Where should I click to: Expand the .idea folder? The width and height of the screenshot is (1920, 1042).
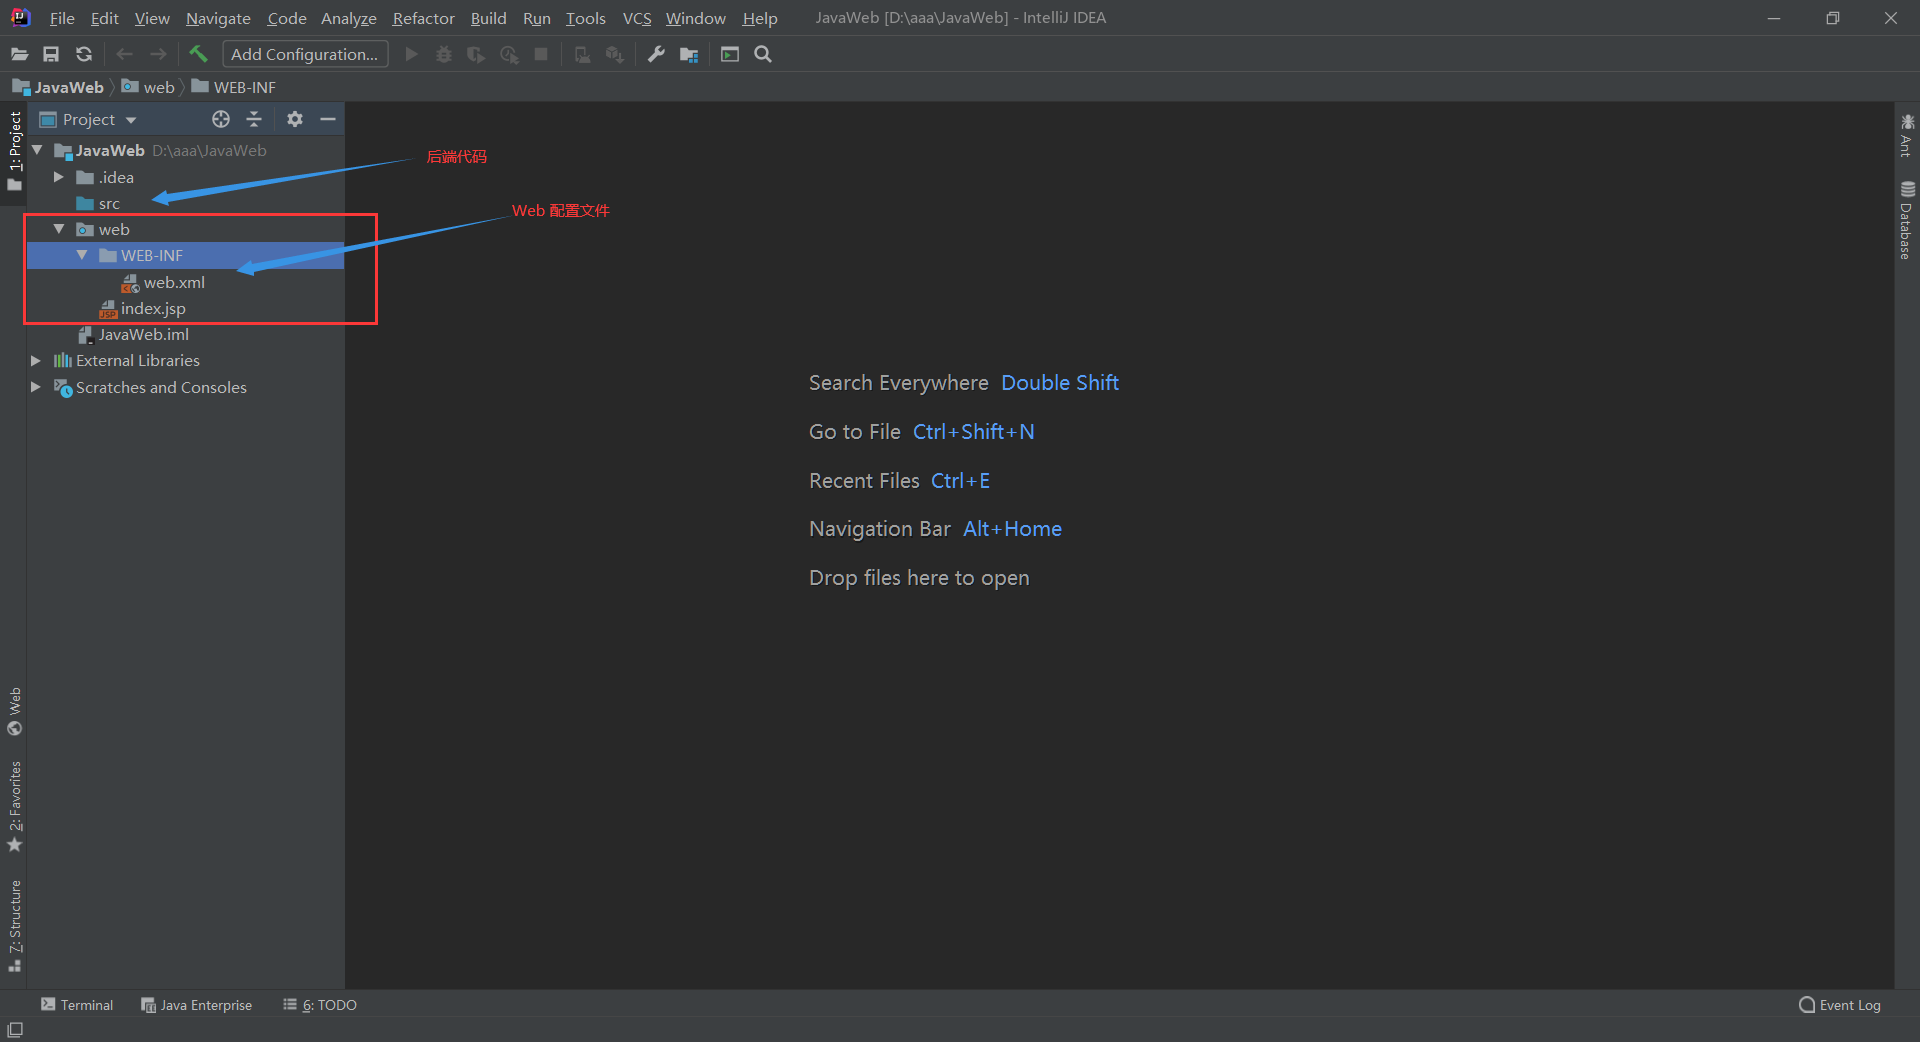(x=59, y=177)
